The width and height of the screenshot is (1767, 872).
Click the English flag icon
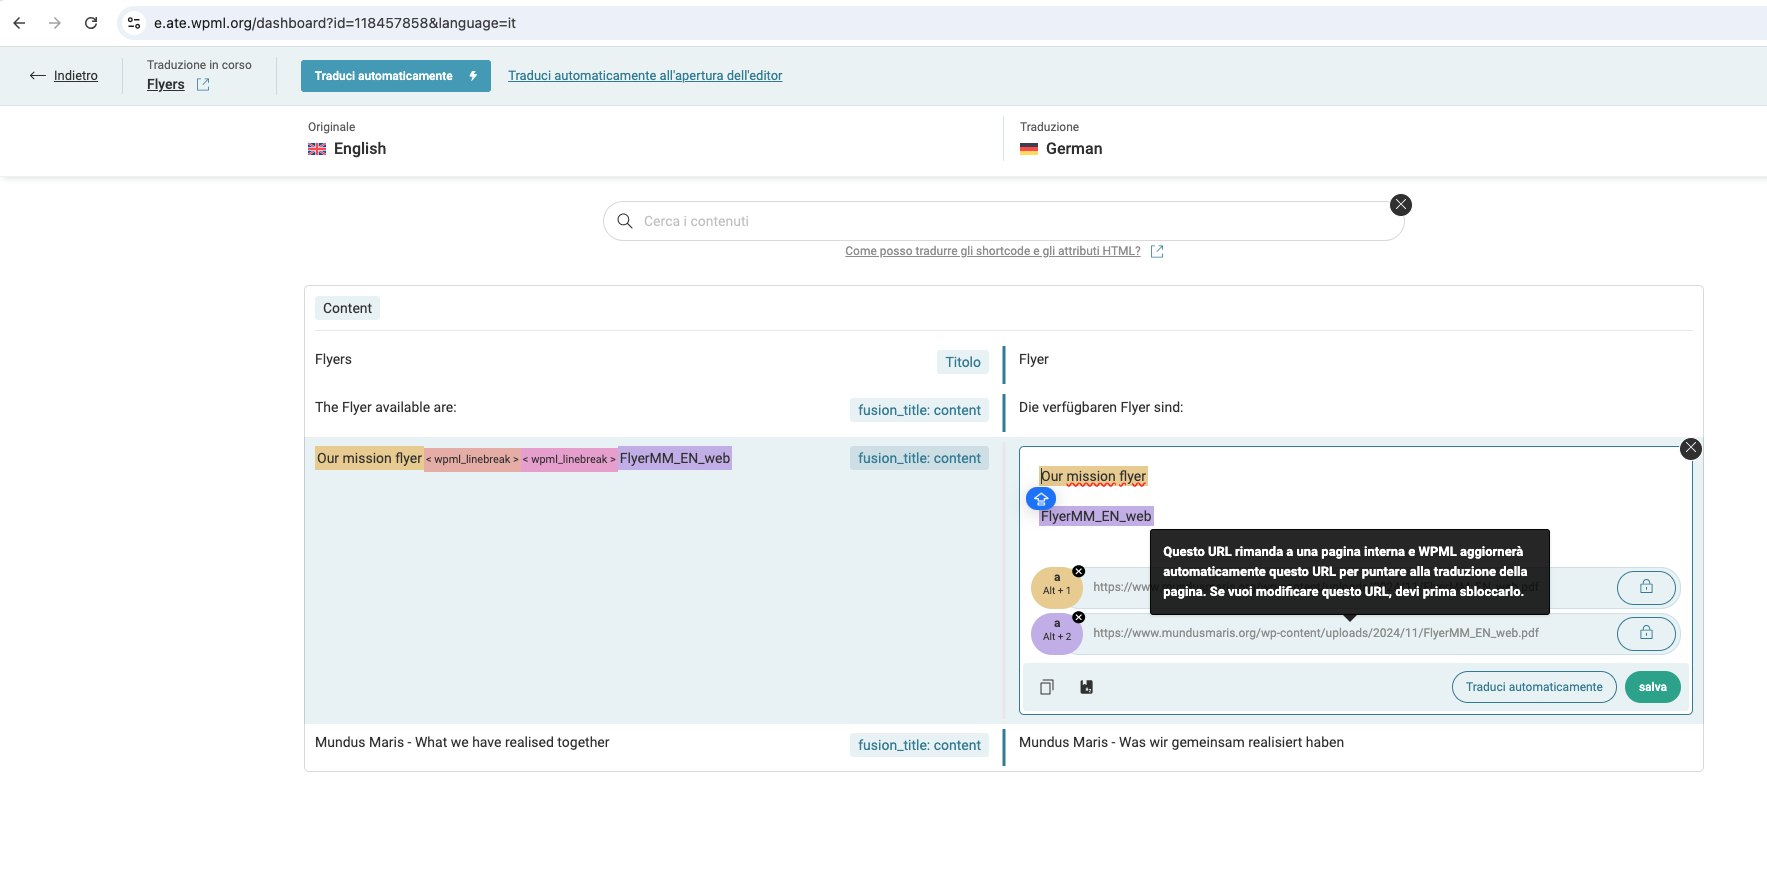click(317, 149)
